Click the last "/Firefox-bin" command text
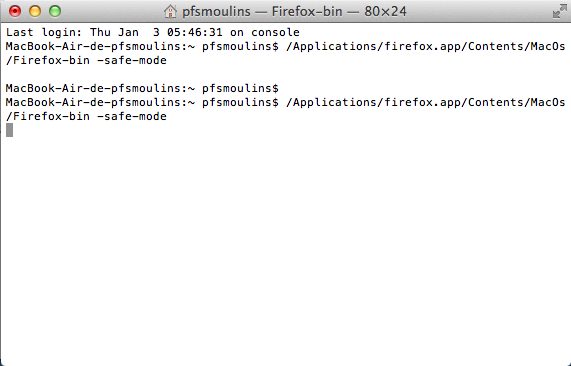571x366 pixels. (x=48, y=117)
